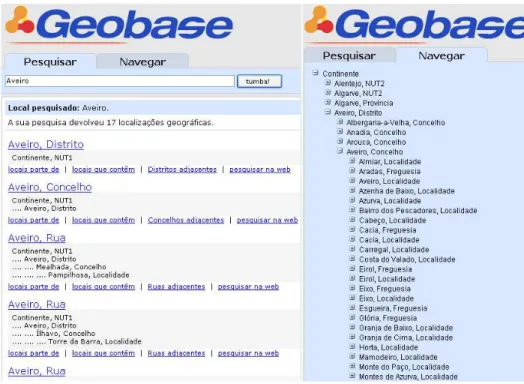Click pesquisar na web for Aveiro, Concelho
This screenshot has width=524, height=384.
267,220
